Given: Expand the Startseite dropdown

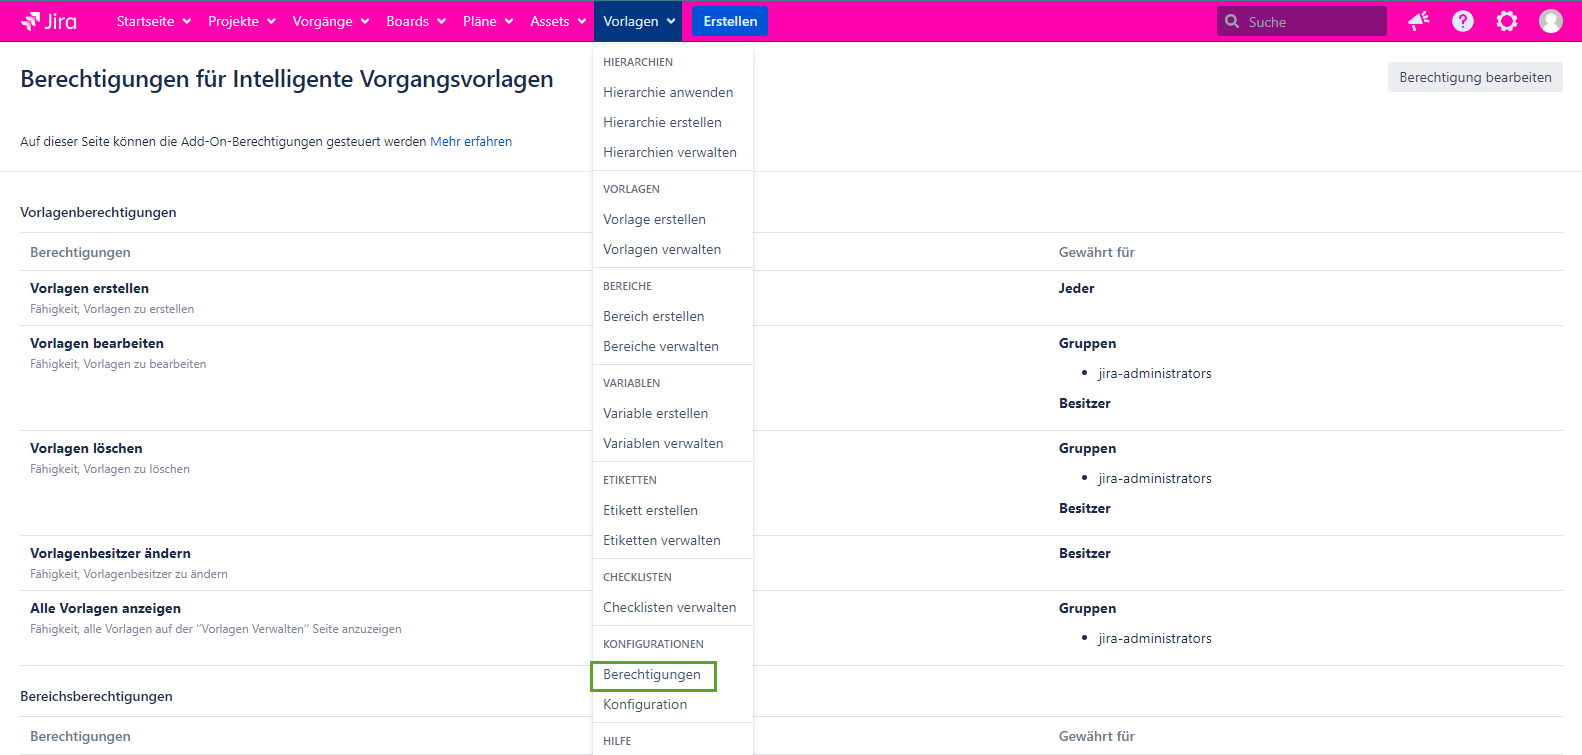Looking at the screenshot, I should click(153, 21).
